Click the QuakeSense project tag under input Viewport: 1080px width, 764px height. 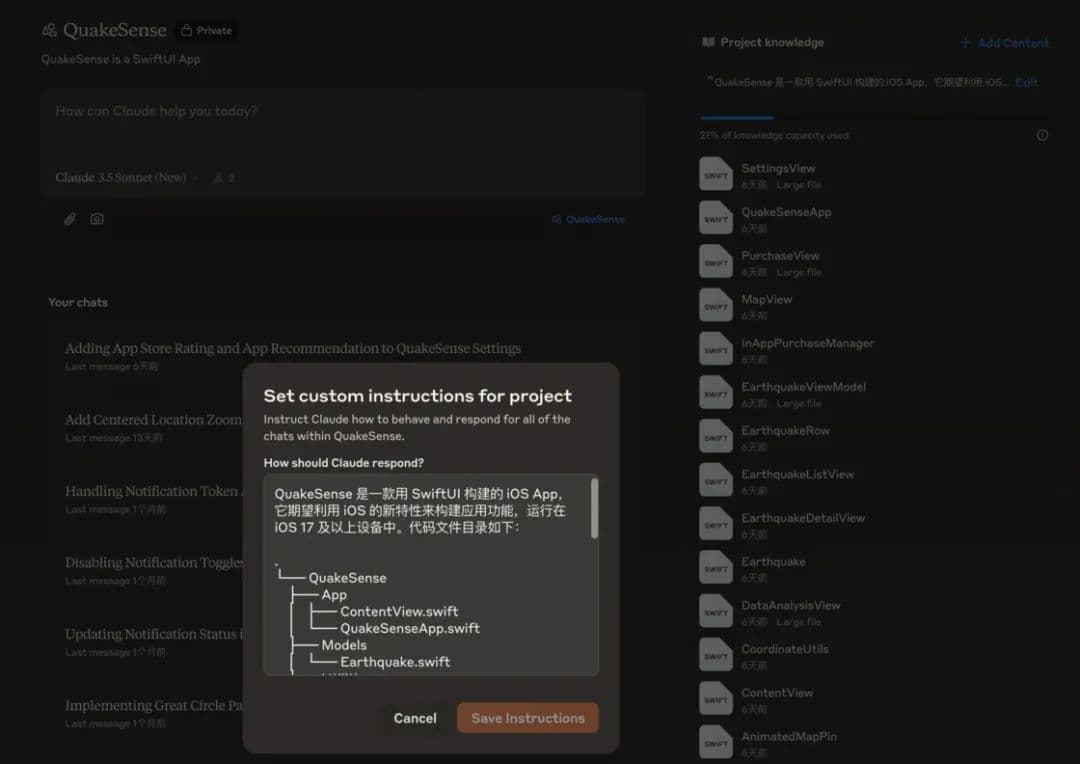[588, 219]
